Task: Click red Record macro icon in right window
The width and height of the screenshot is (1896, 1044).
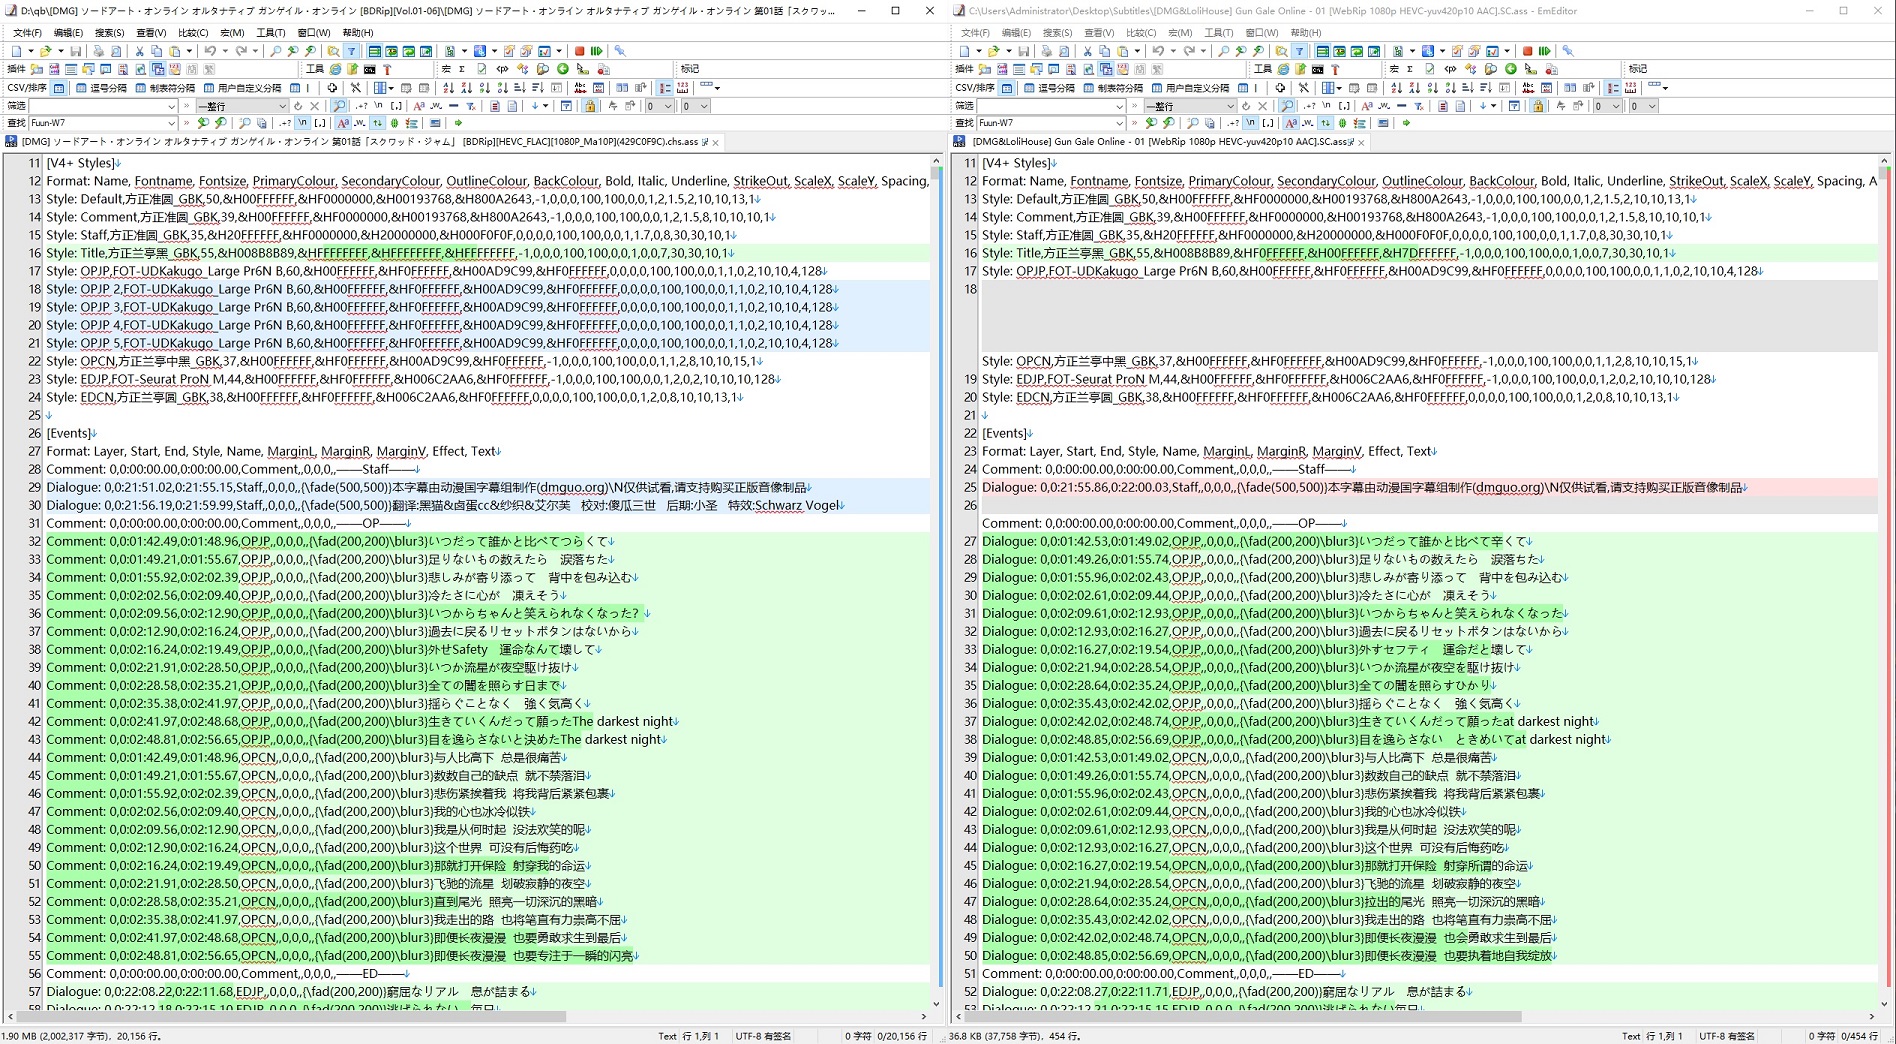Action: [x=1527, y=51]
